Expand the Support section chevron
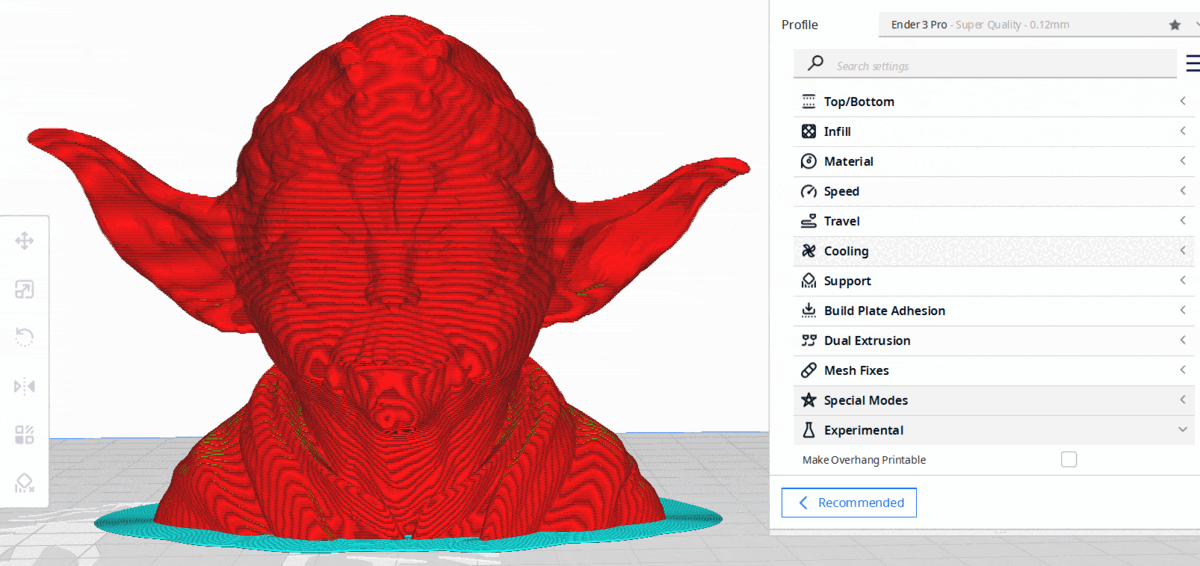 tap(1183, 281)
